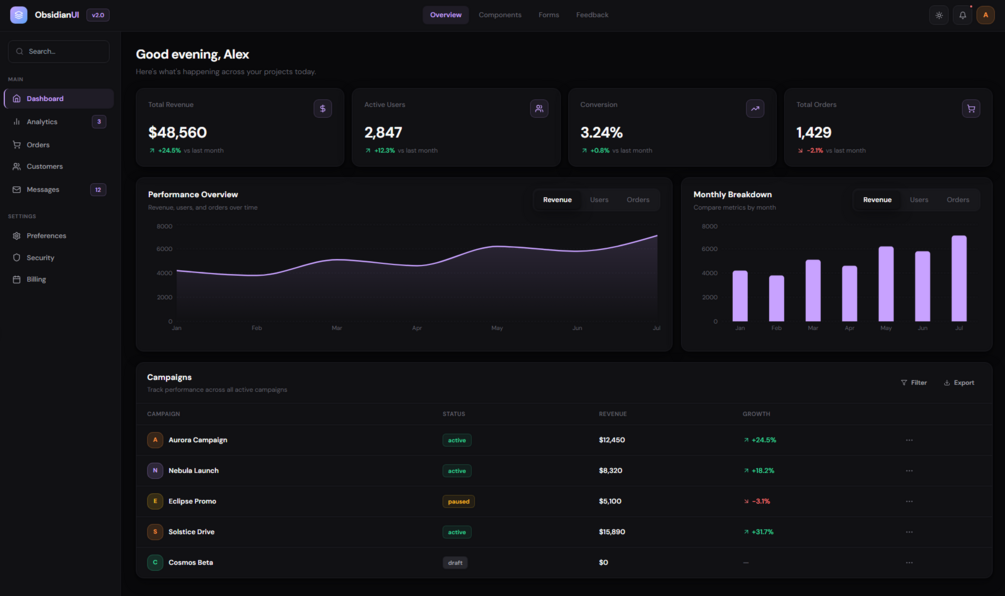This screenshot has height=596, width=1005.
Task: Click the paused status of Eclipse Promo
Action: point(458,502)
